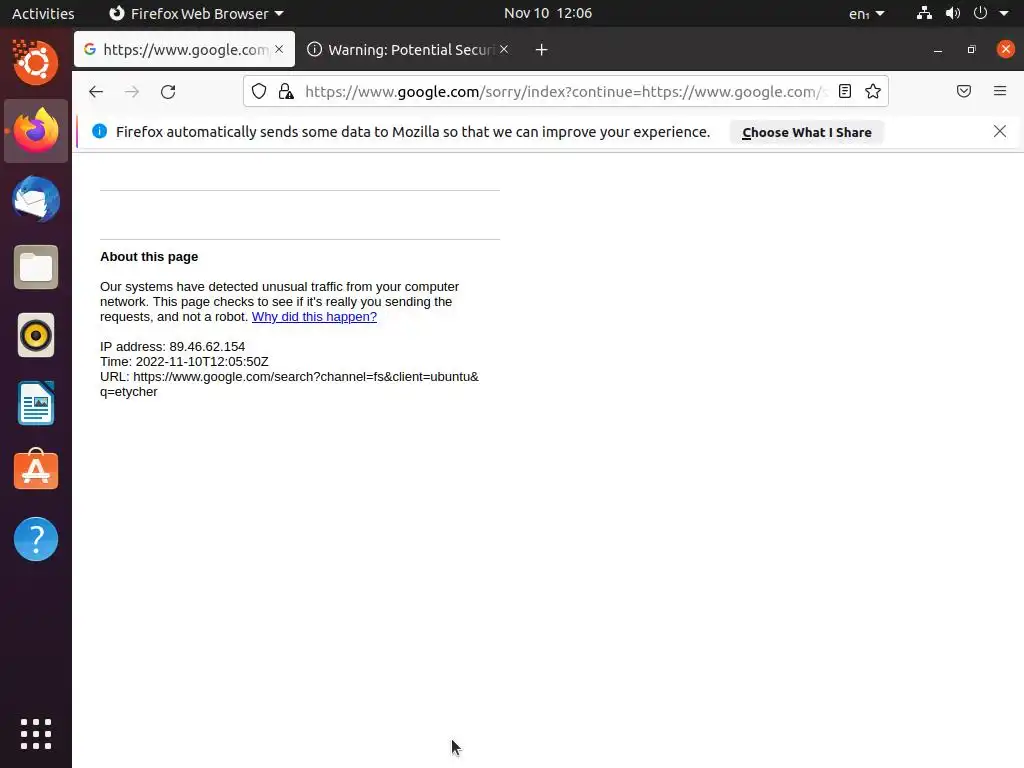
Task: Open Rhythmbox from the dock
Action: (36, 336)
